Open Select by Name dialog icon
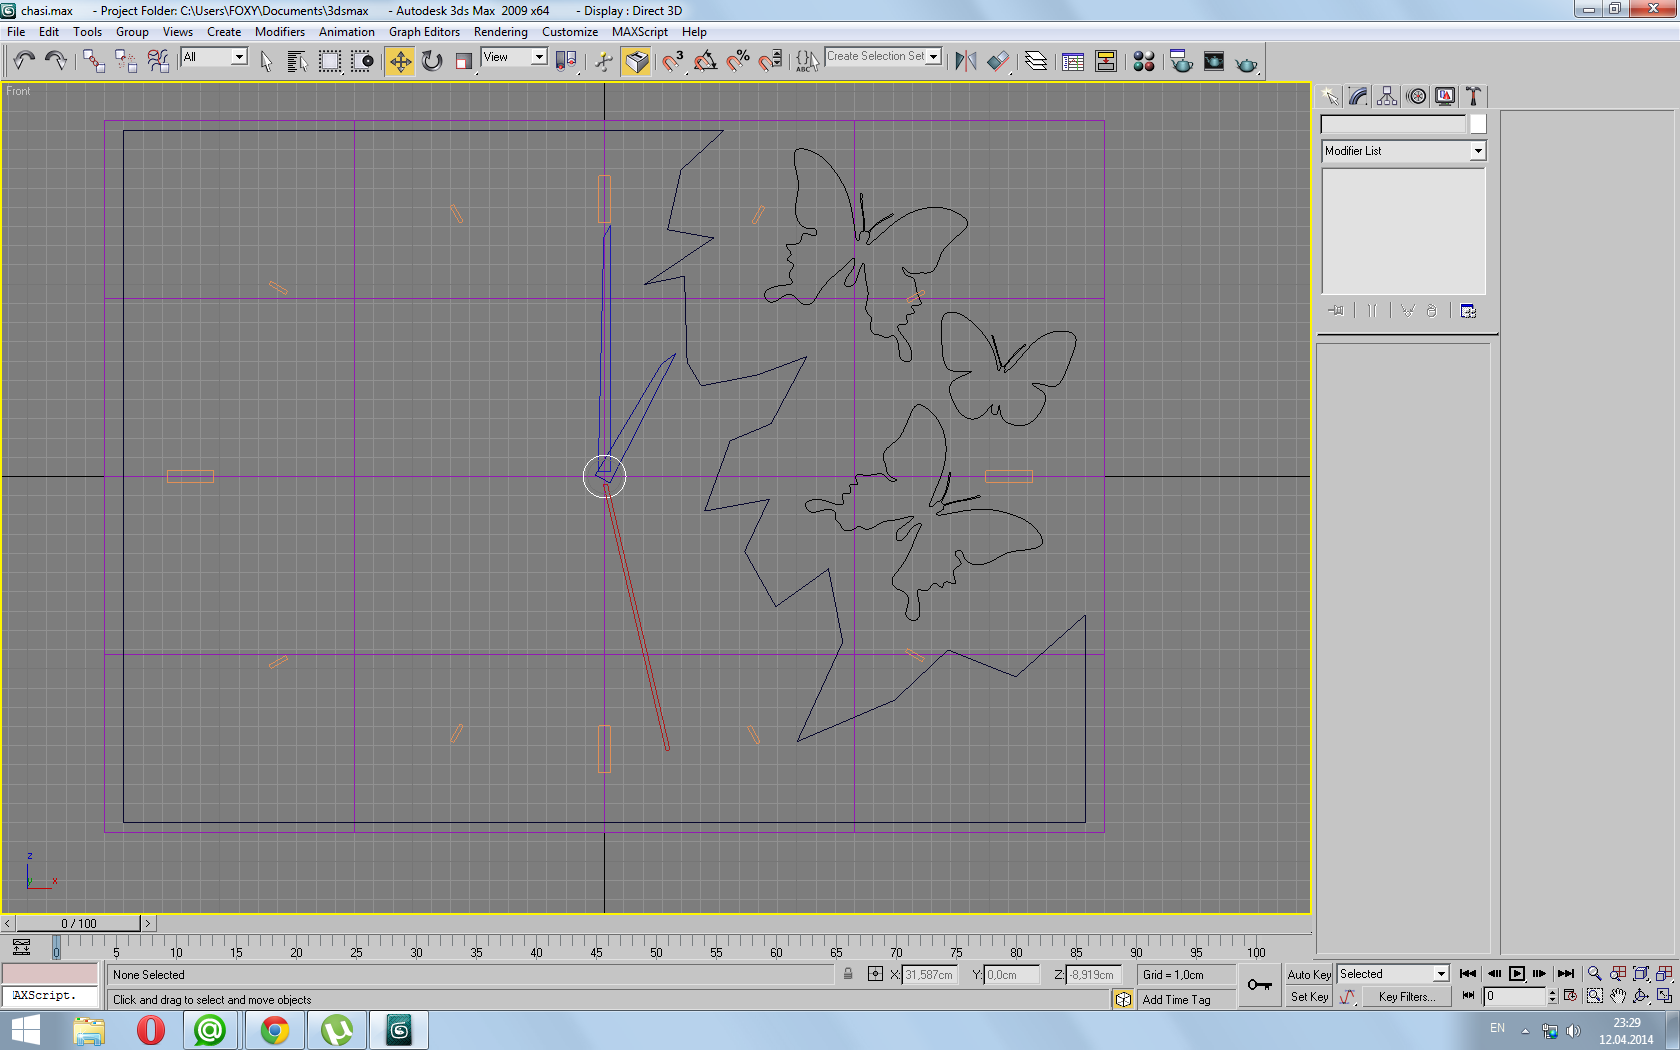The width and height of the screenshot is (1680, 1050). pos(297,62)
